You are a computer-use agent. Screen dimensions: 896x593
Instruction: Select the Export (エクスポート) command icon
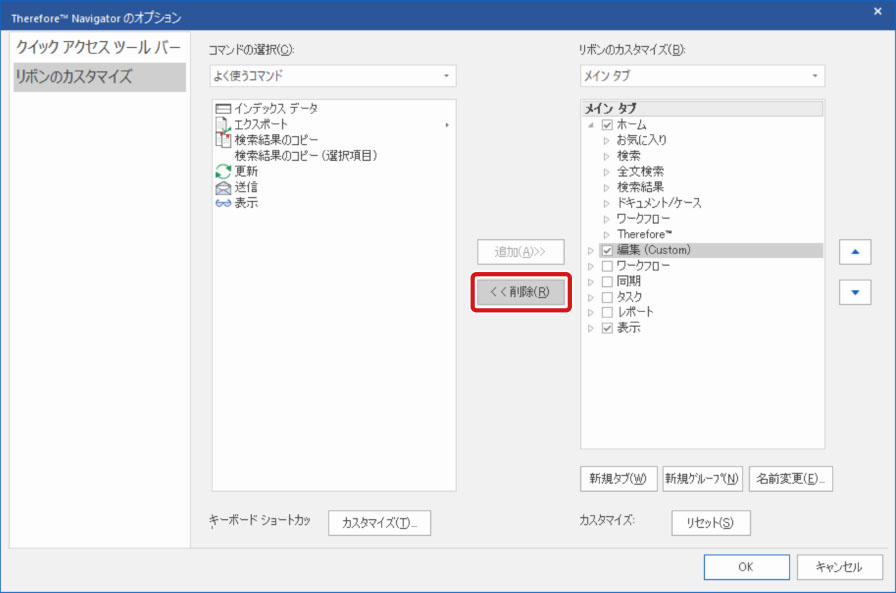tap(223, 124)
